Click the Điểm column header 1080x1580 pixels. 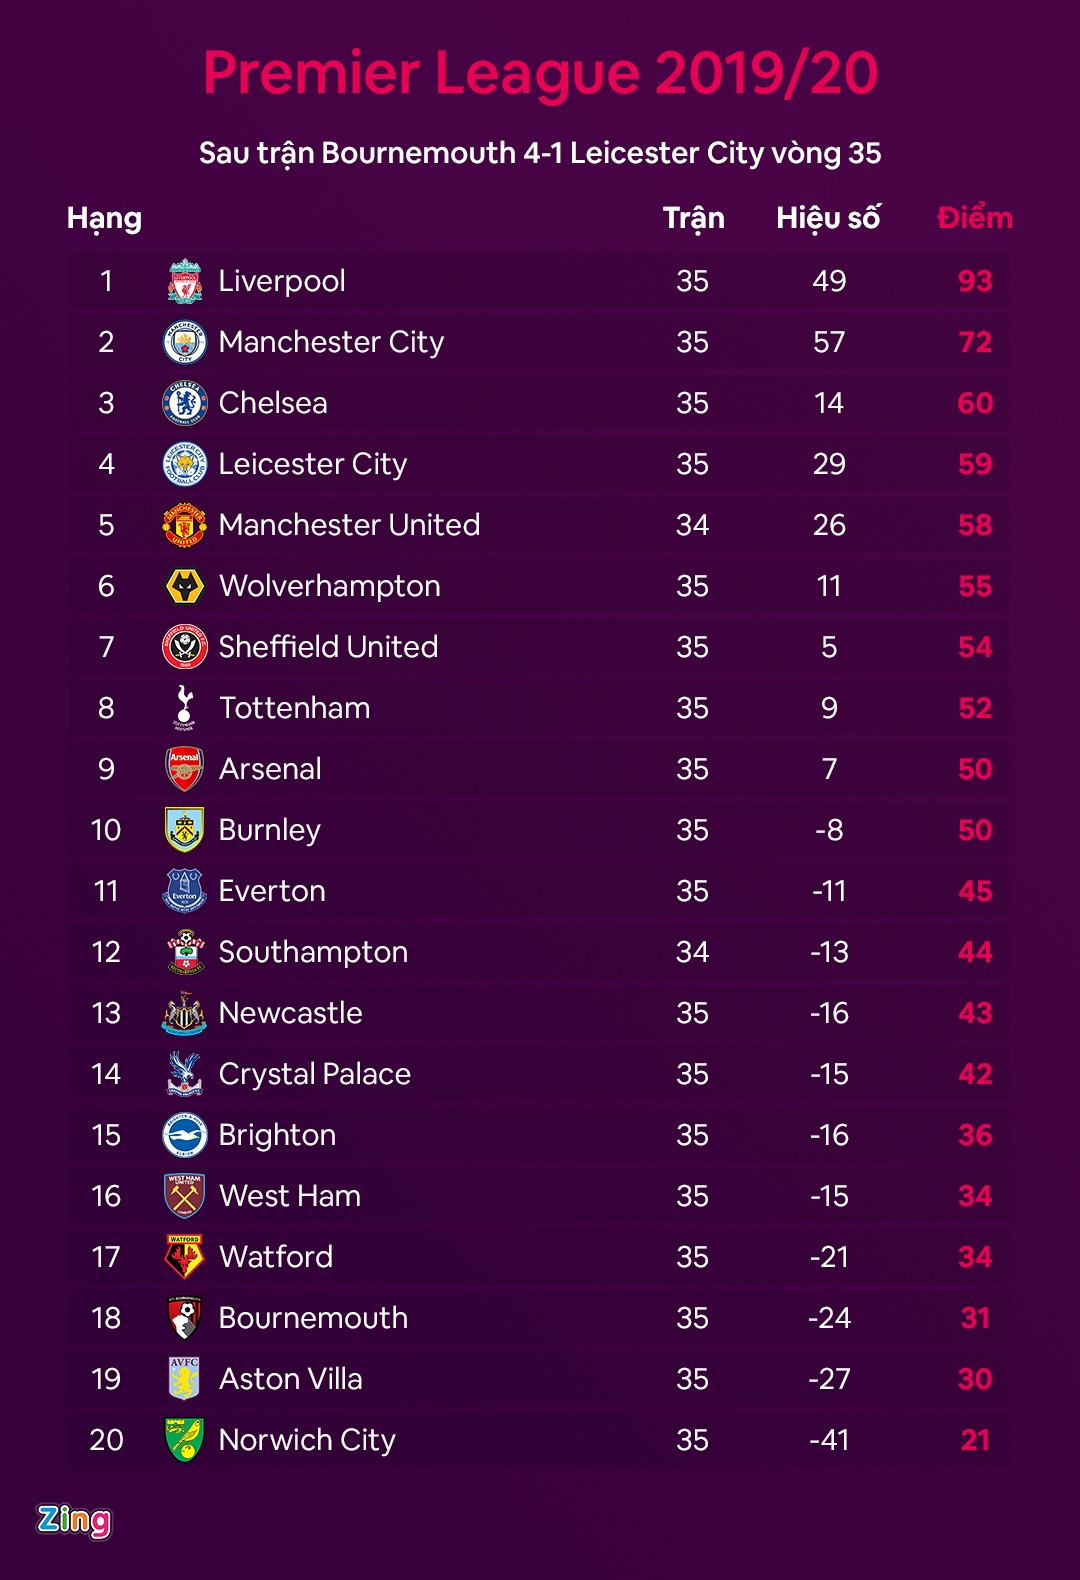[974, 218]
